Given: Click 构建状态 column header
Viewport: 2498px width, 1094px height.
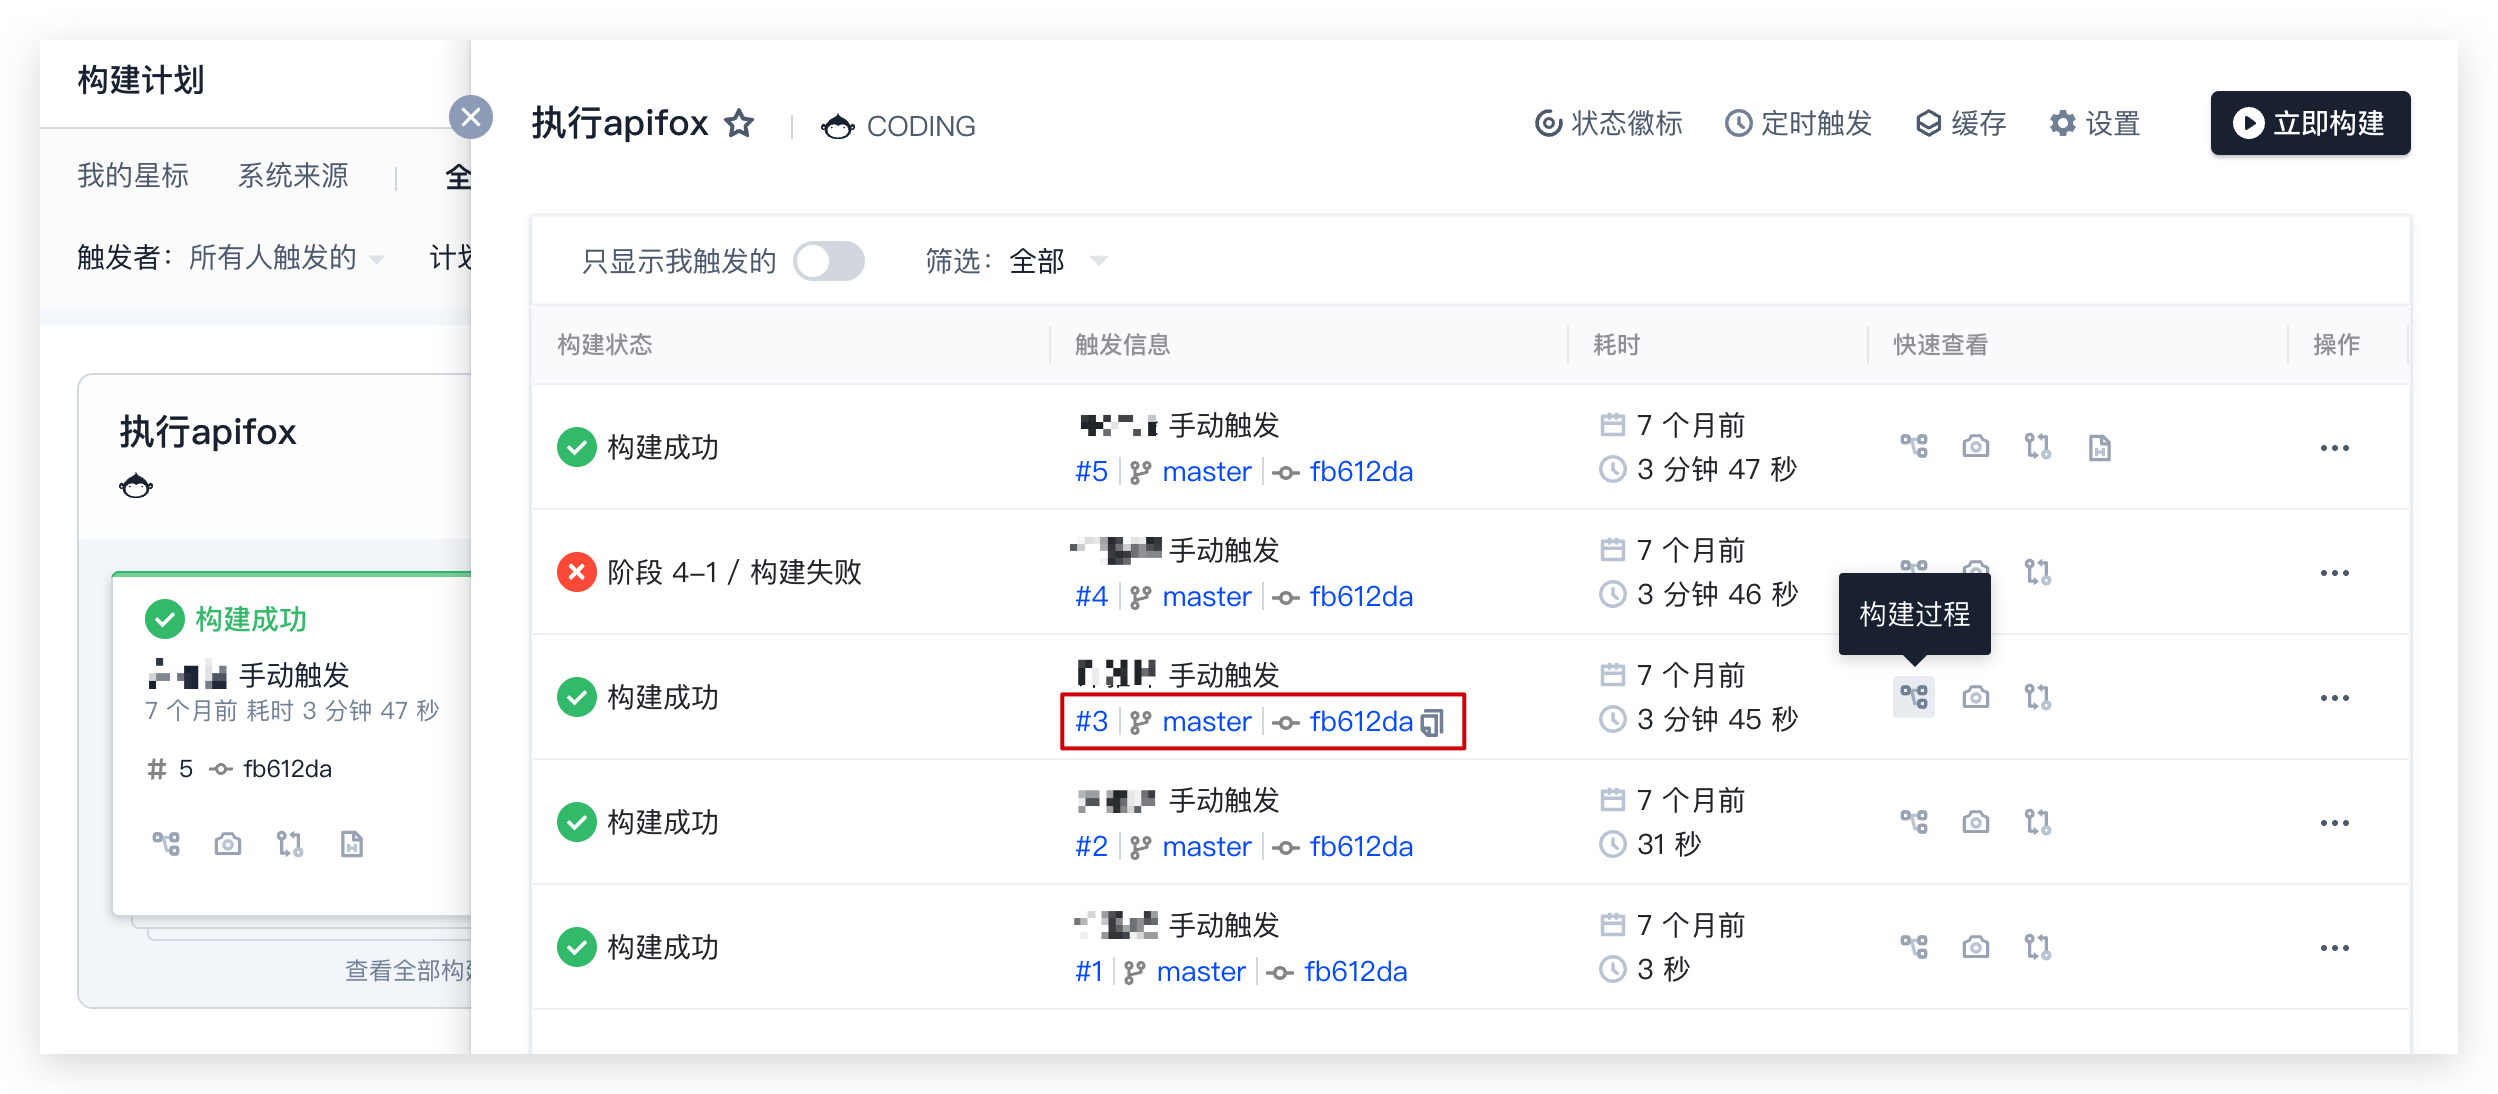Looking at the screenshot, I should pos(605,344).
